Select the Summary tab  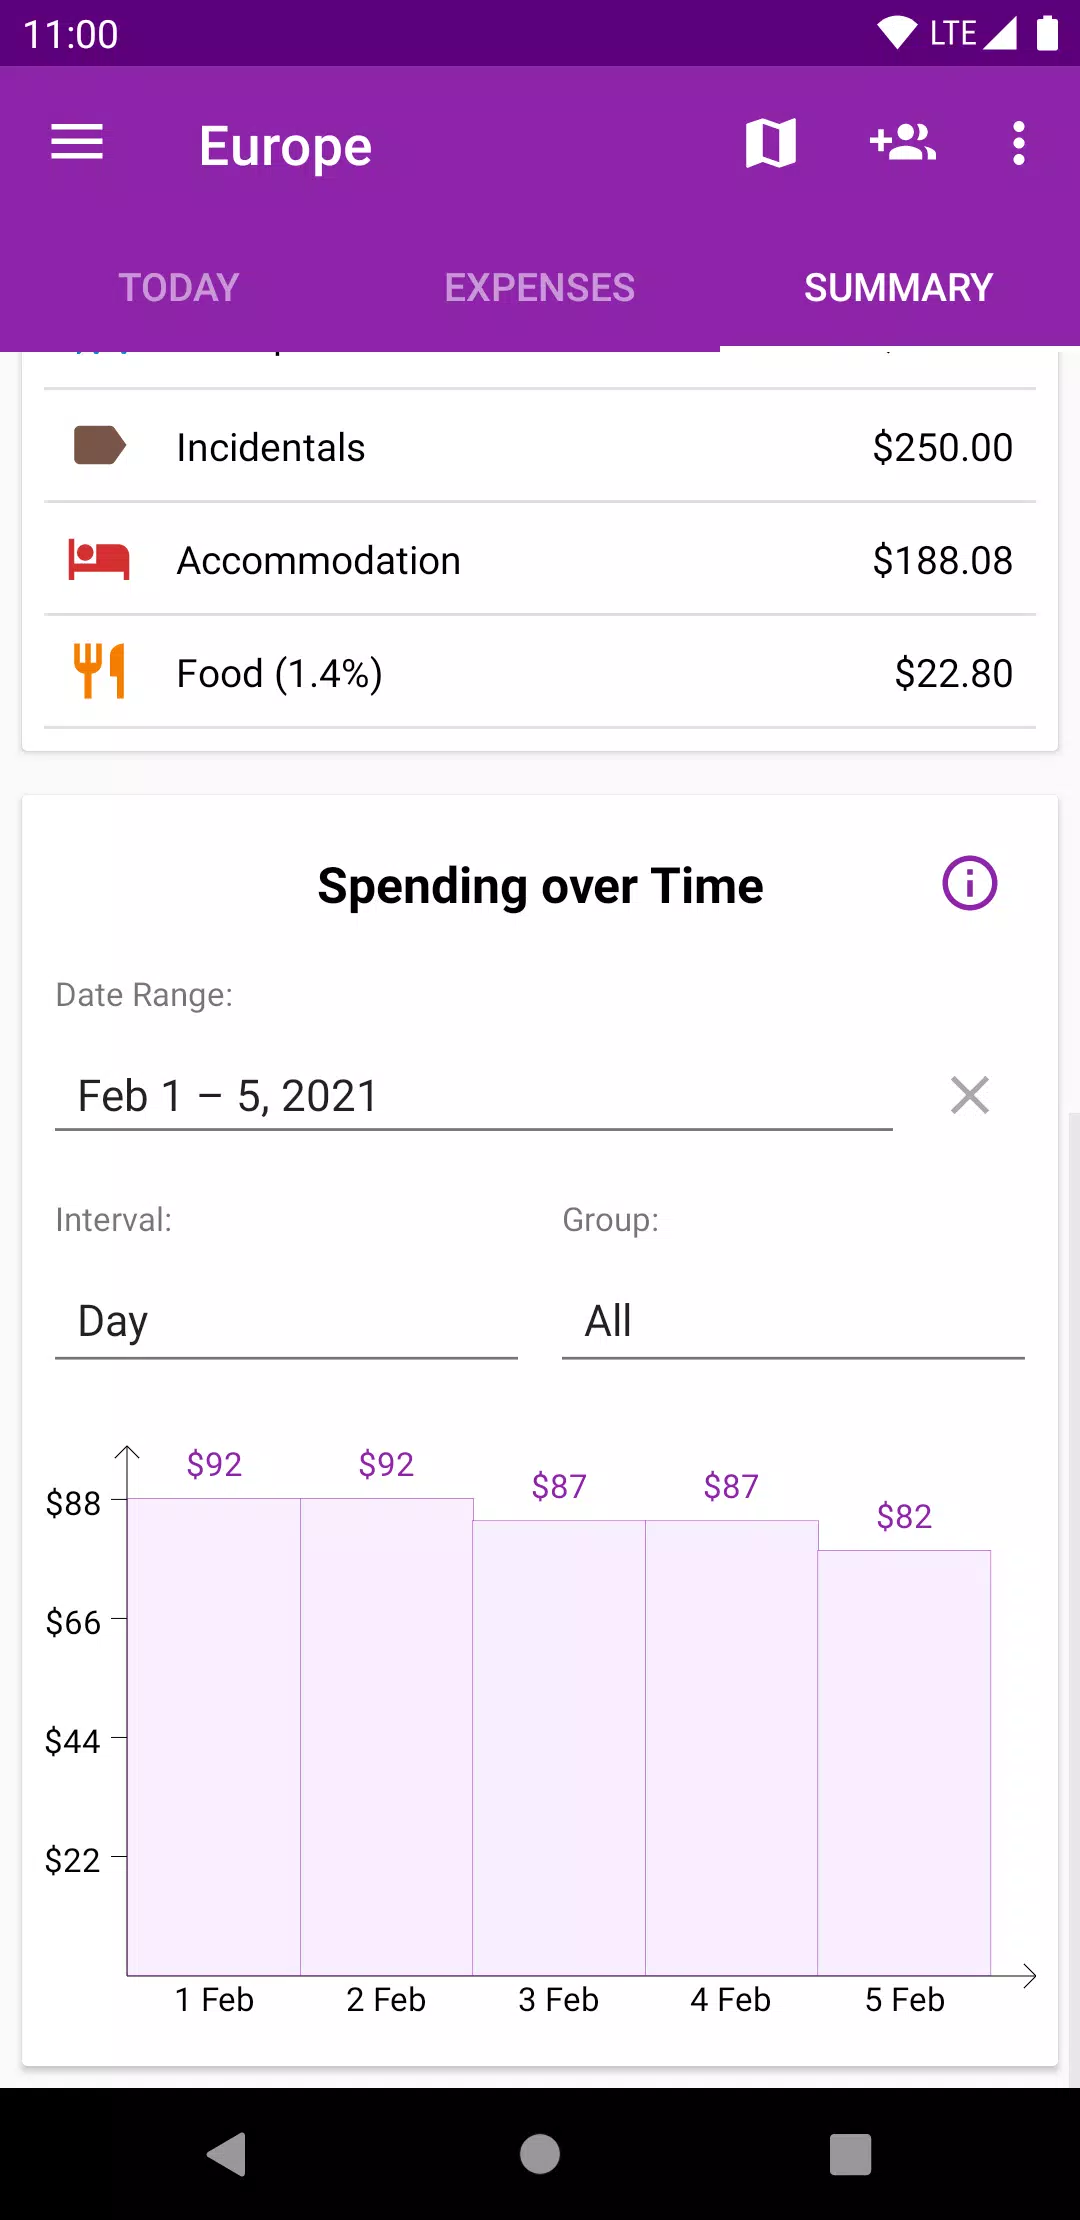[x=898, y=288]
